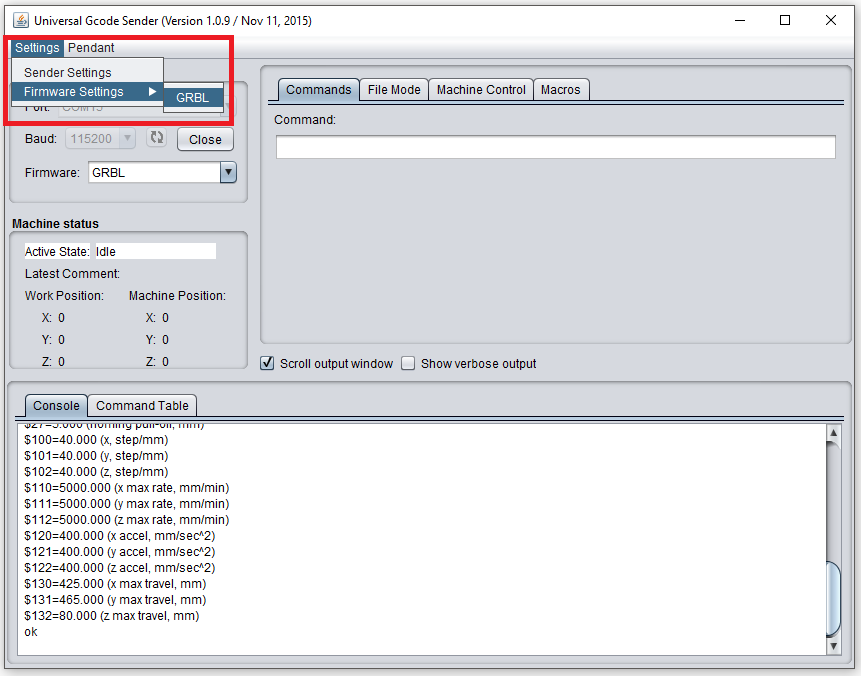Click the Active State Idle field

[155, 252]
